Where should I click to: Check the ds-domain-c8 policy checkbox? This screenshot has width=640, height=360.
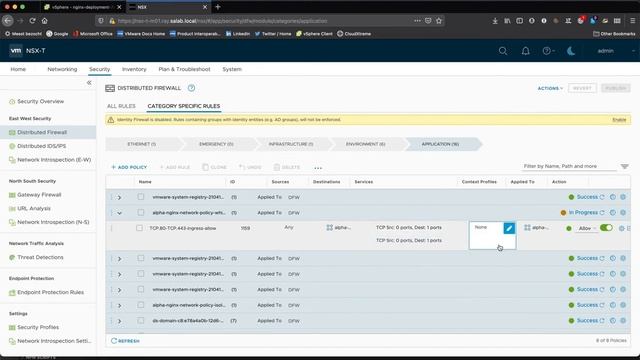[x=141, y=320]
